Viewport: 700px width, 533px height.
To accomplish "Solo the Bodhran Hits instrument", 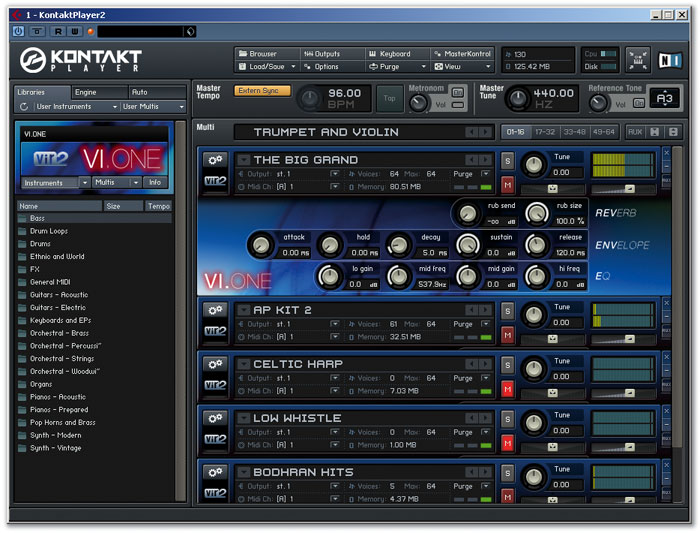I will [x=507, y=473].
